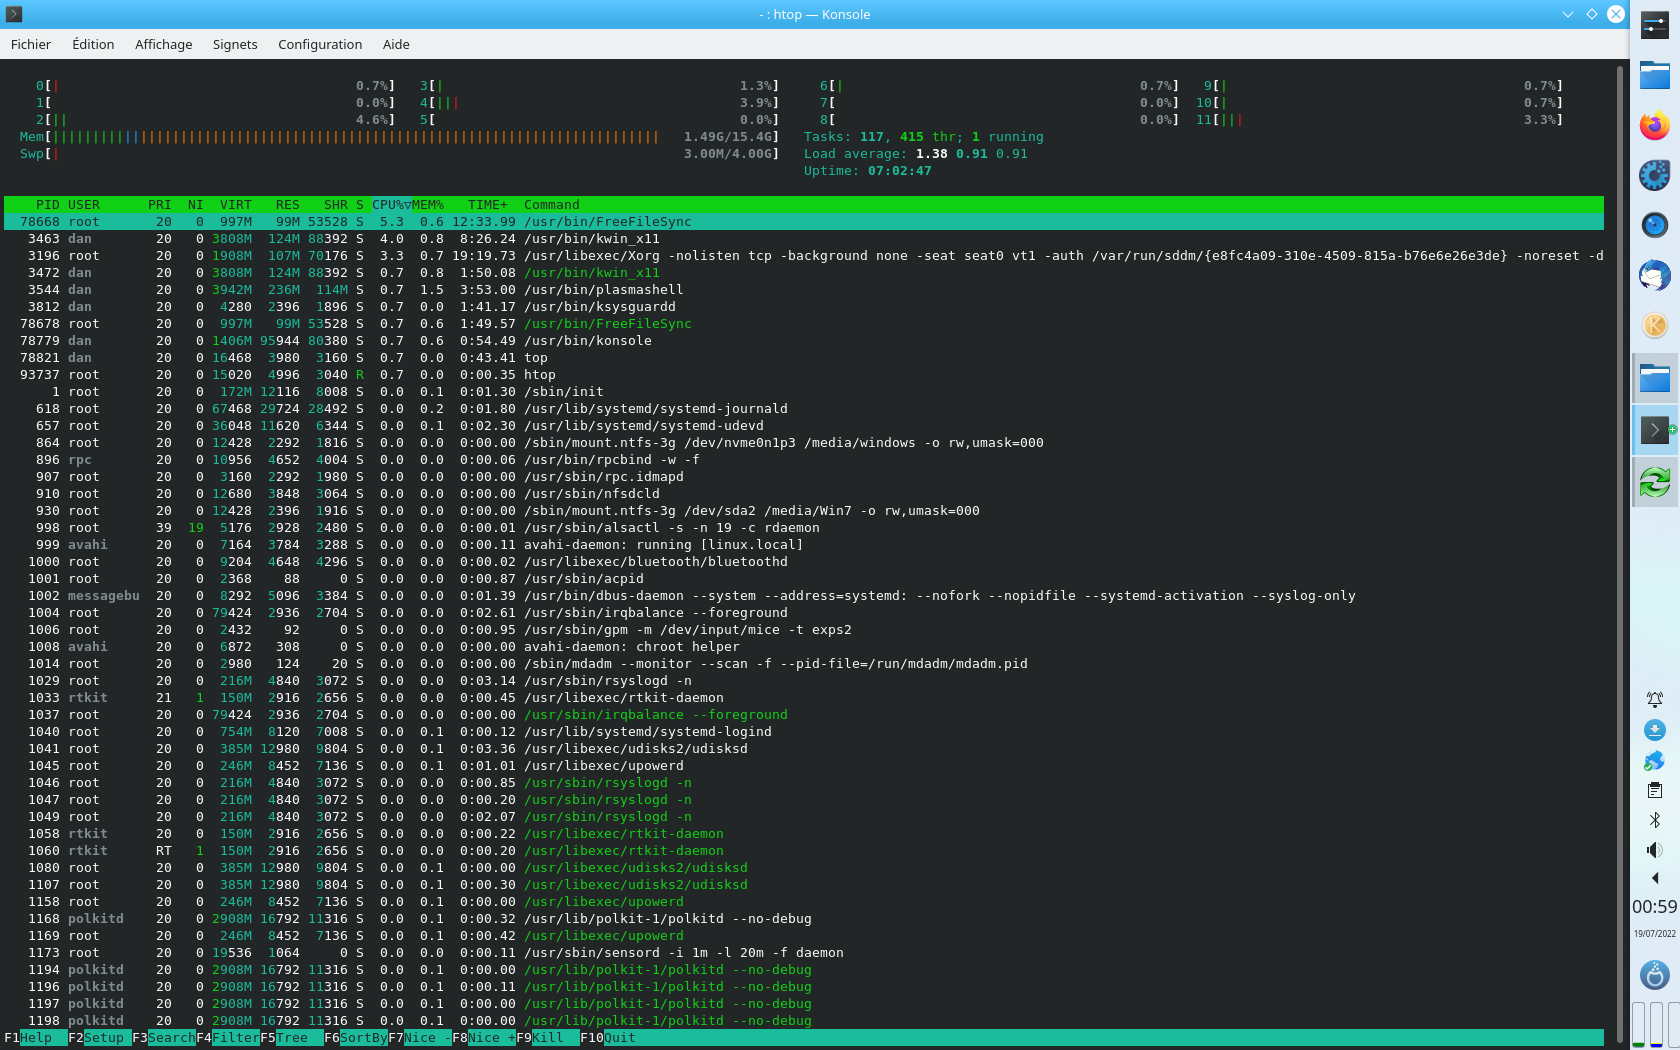Click F8 Nice + in htop
This screenshot has height=1050, width=1680.
484,1038
